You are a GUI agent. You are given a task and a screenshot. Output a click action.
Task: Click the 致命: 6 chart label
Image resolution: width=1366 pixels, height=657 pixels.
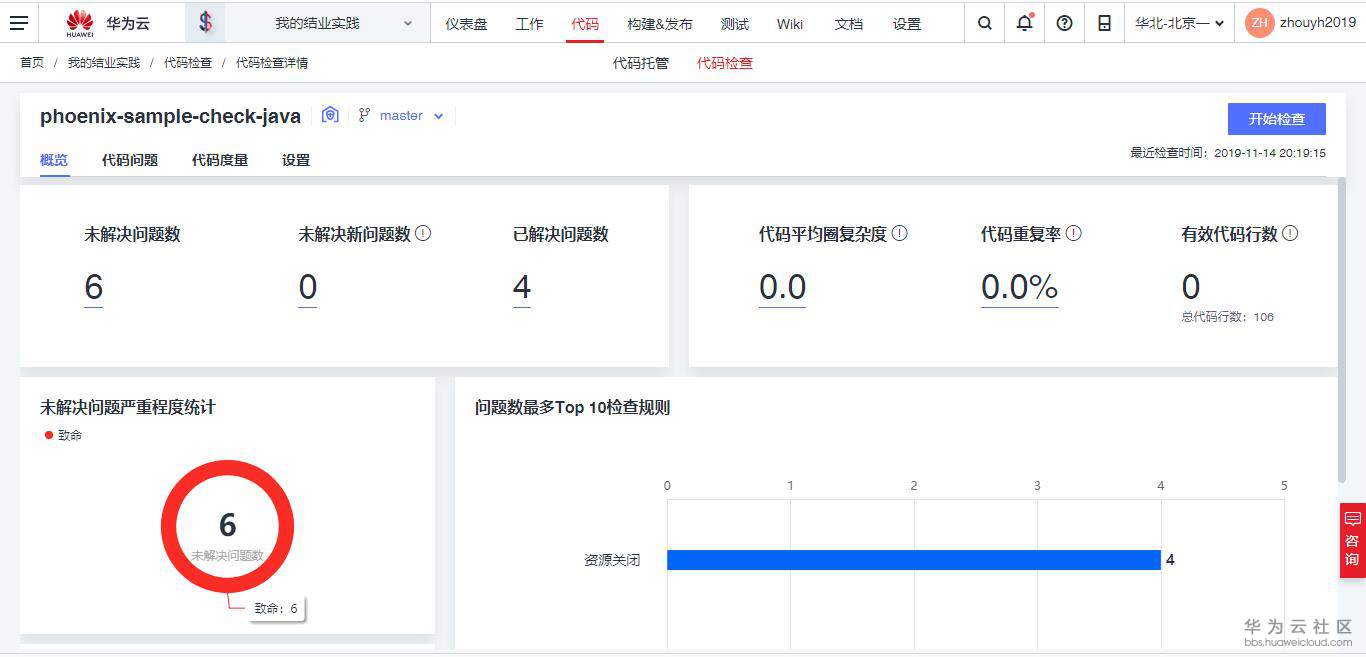276,608
